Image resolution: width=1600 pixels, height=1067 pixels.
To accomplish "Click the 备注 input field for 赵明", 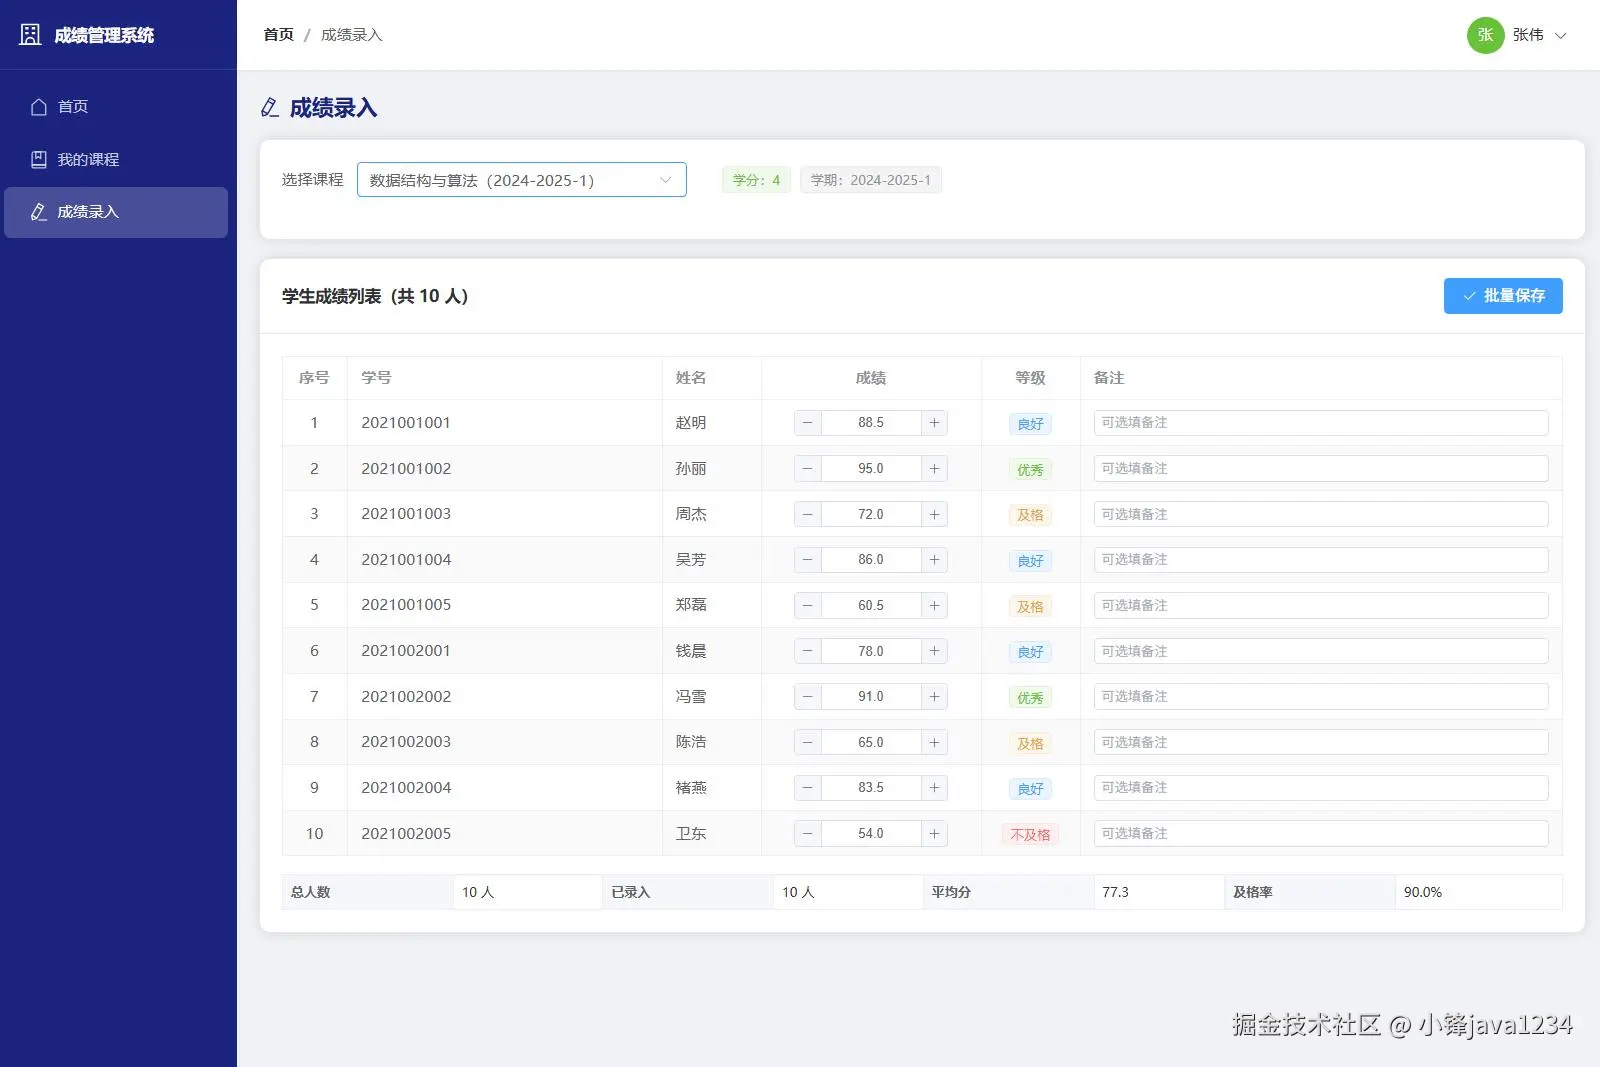I will coord(1320,423).
